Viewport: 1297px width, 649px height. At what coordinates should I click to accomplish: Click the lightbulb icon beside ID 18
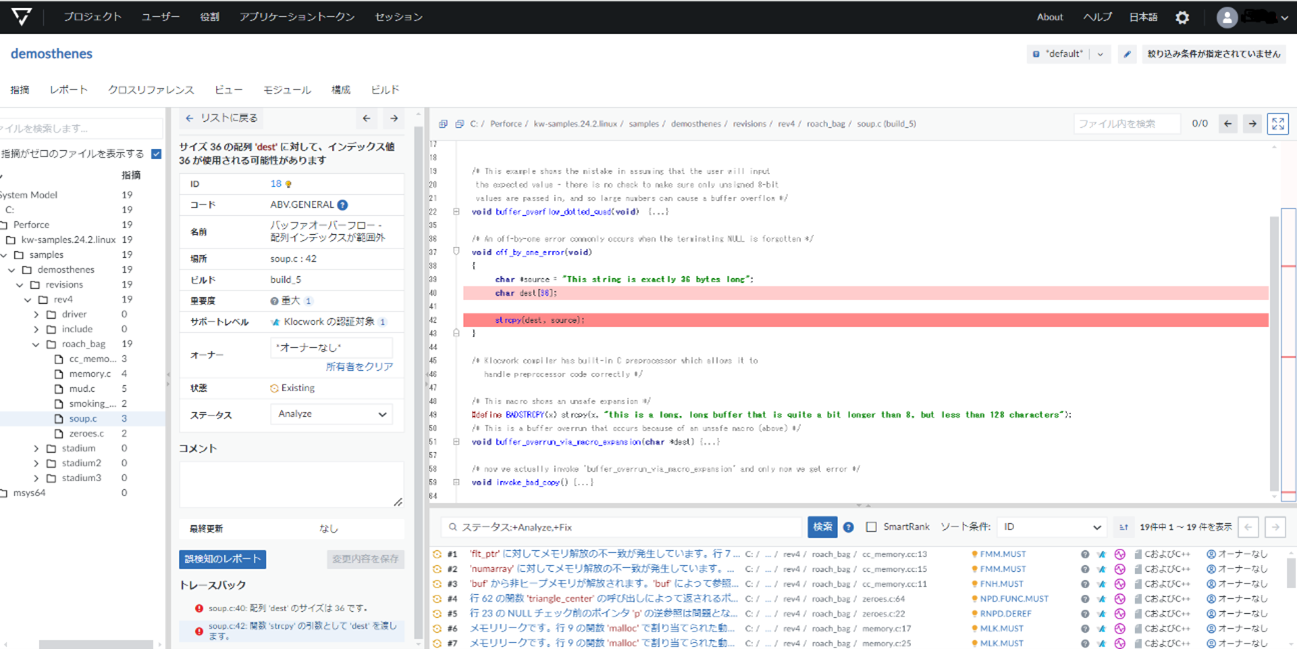click(x=288, y=185)
